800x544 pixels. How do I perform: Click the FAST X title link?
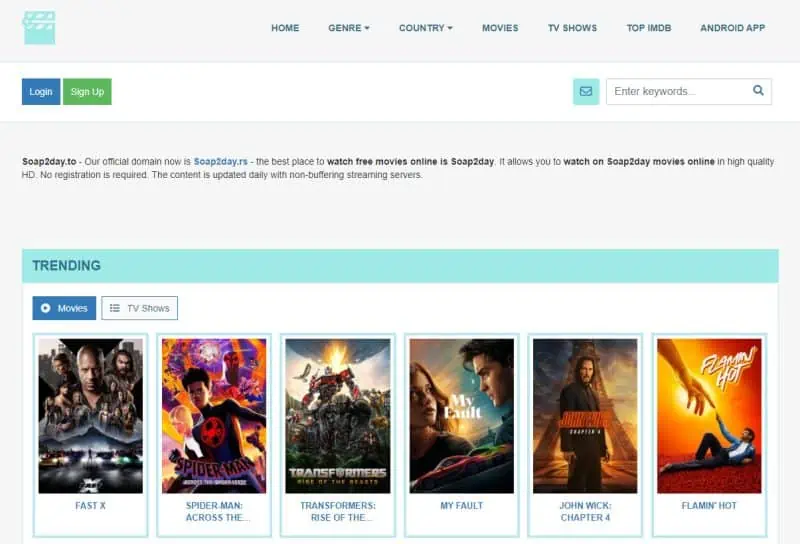click(90, 506)
